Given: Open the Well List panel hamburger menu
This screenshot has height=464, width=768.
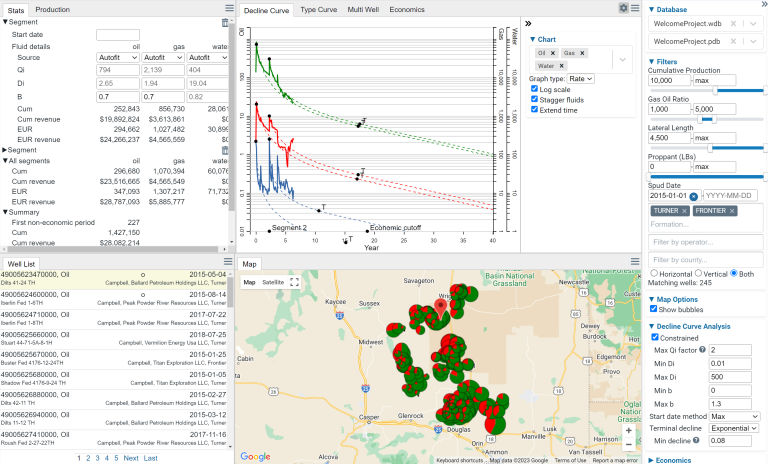Looking at the screenshot, I should click(x=228, y=262).
